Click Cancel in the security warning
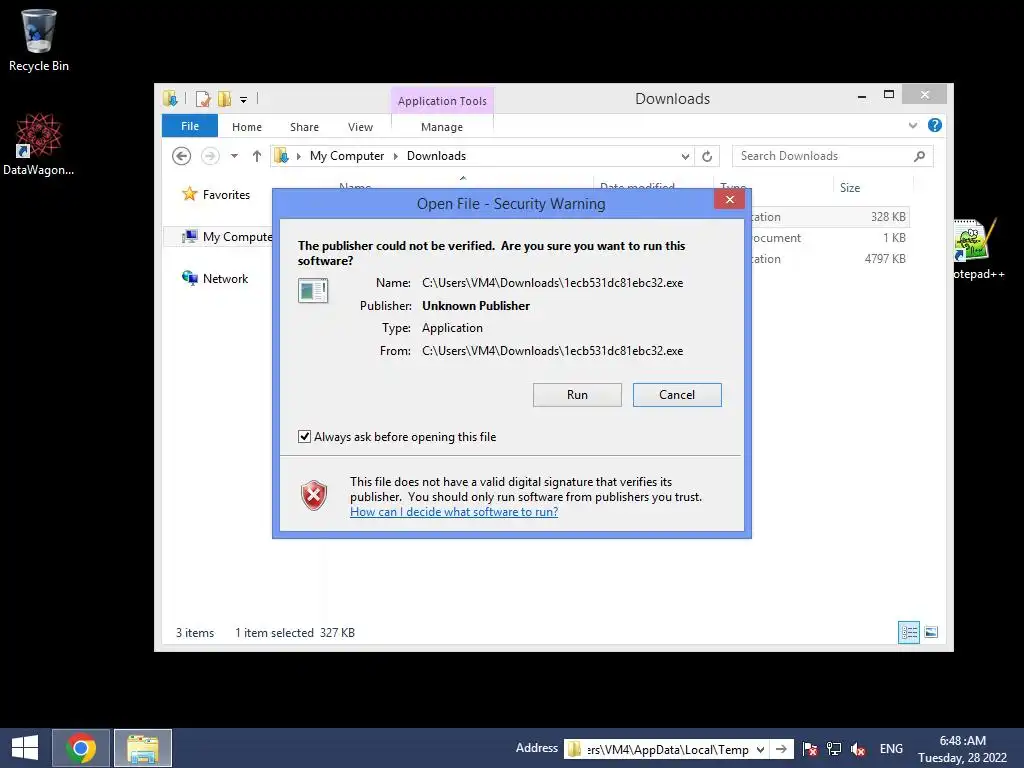1024x768 pixels. (677, 394)
